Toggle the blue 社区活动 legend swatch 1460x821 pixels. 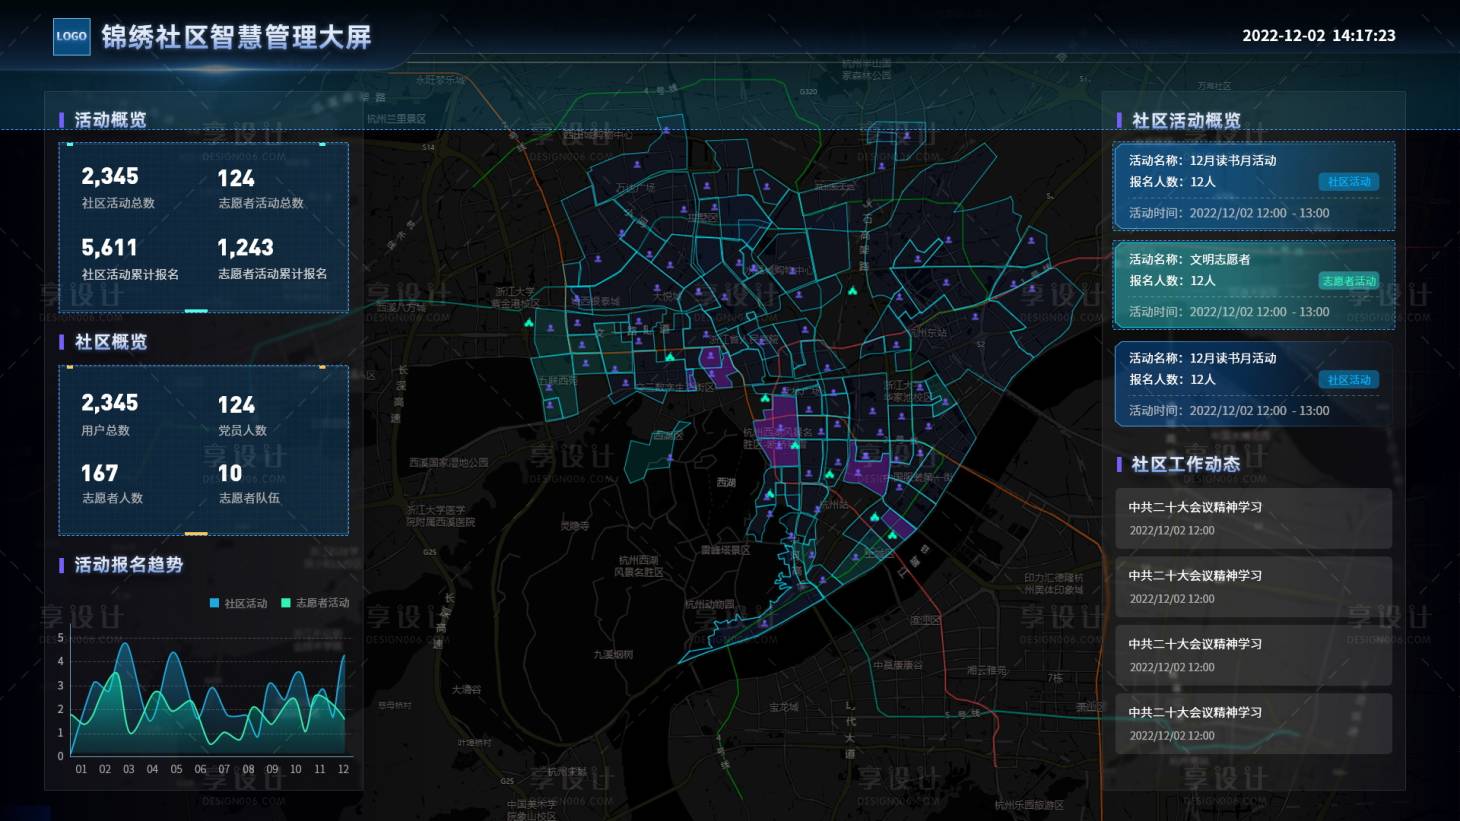(214, 603)
